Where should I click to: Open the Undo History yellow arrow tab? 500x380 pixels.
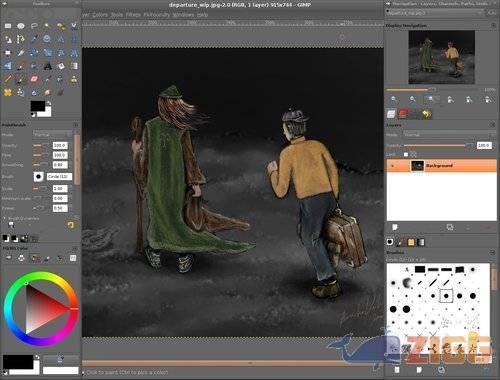click(x=426, y=114)
